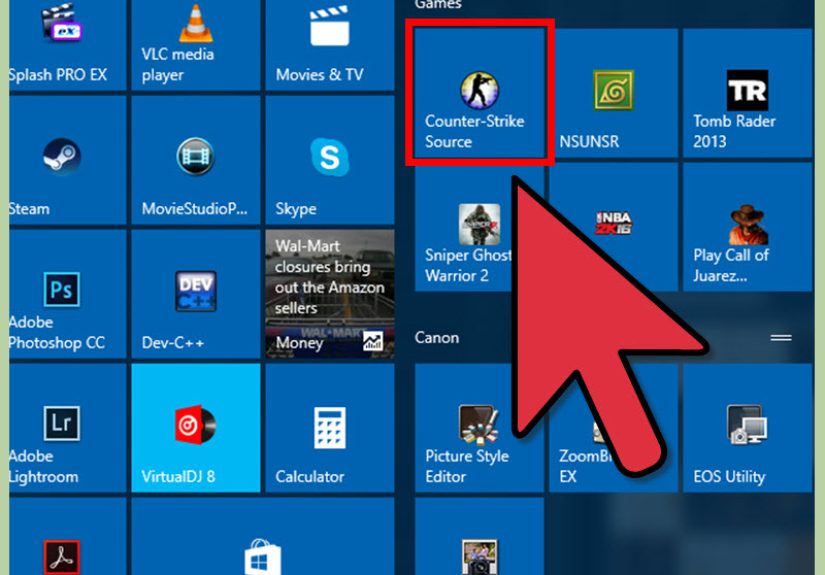This screenshot has height=575, width=825.
Task: Launch Counter-Strike Source tile
Action: [479, 93]
